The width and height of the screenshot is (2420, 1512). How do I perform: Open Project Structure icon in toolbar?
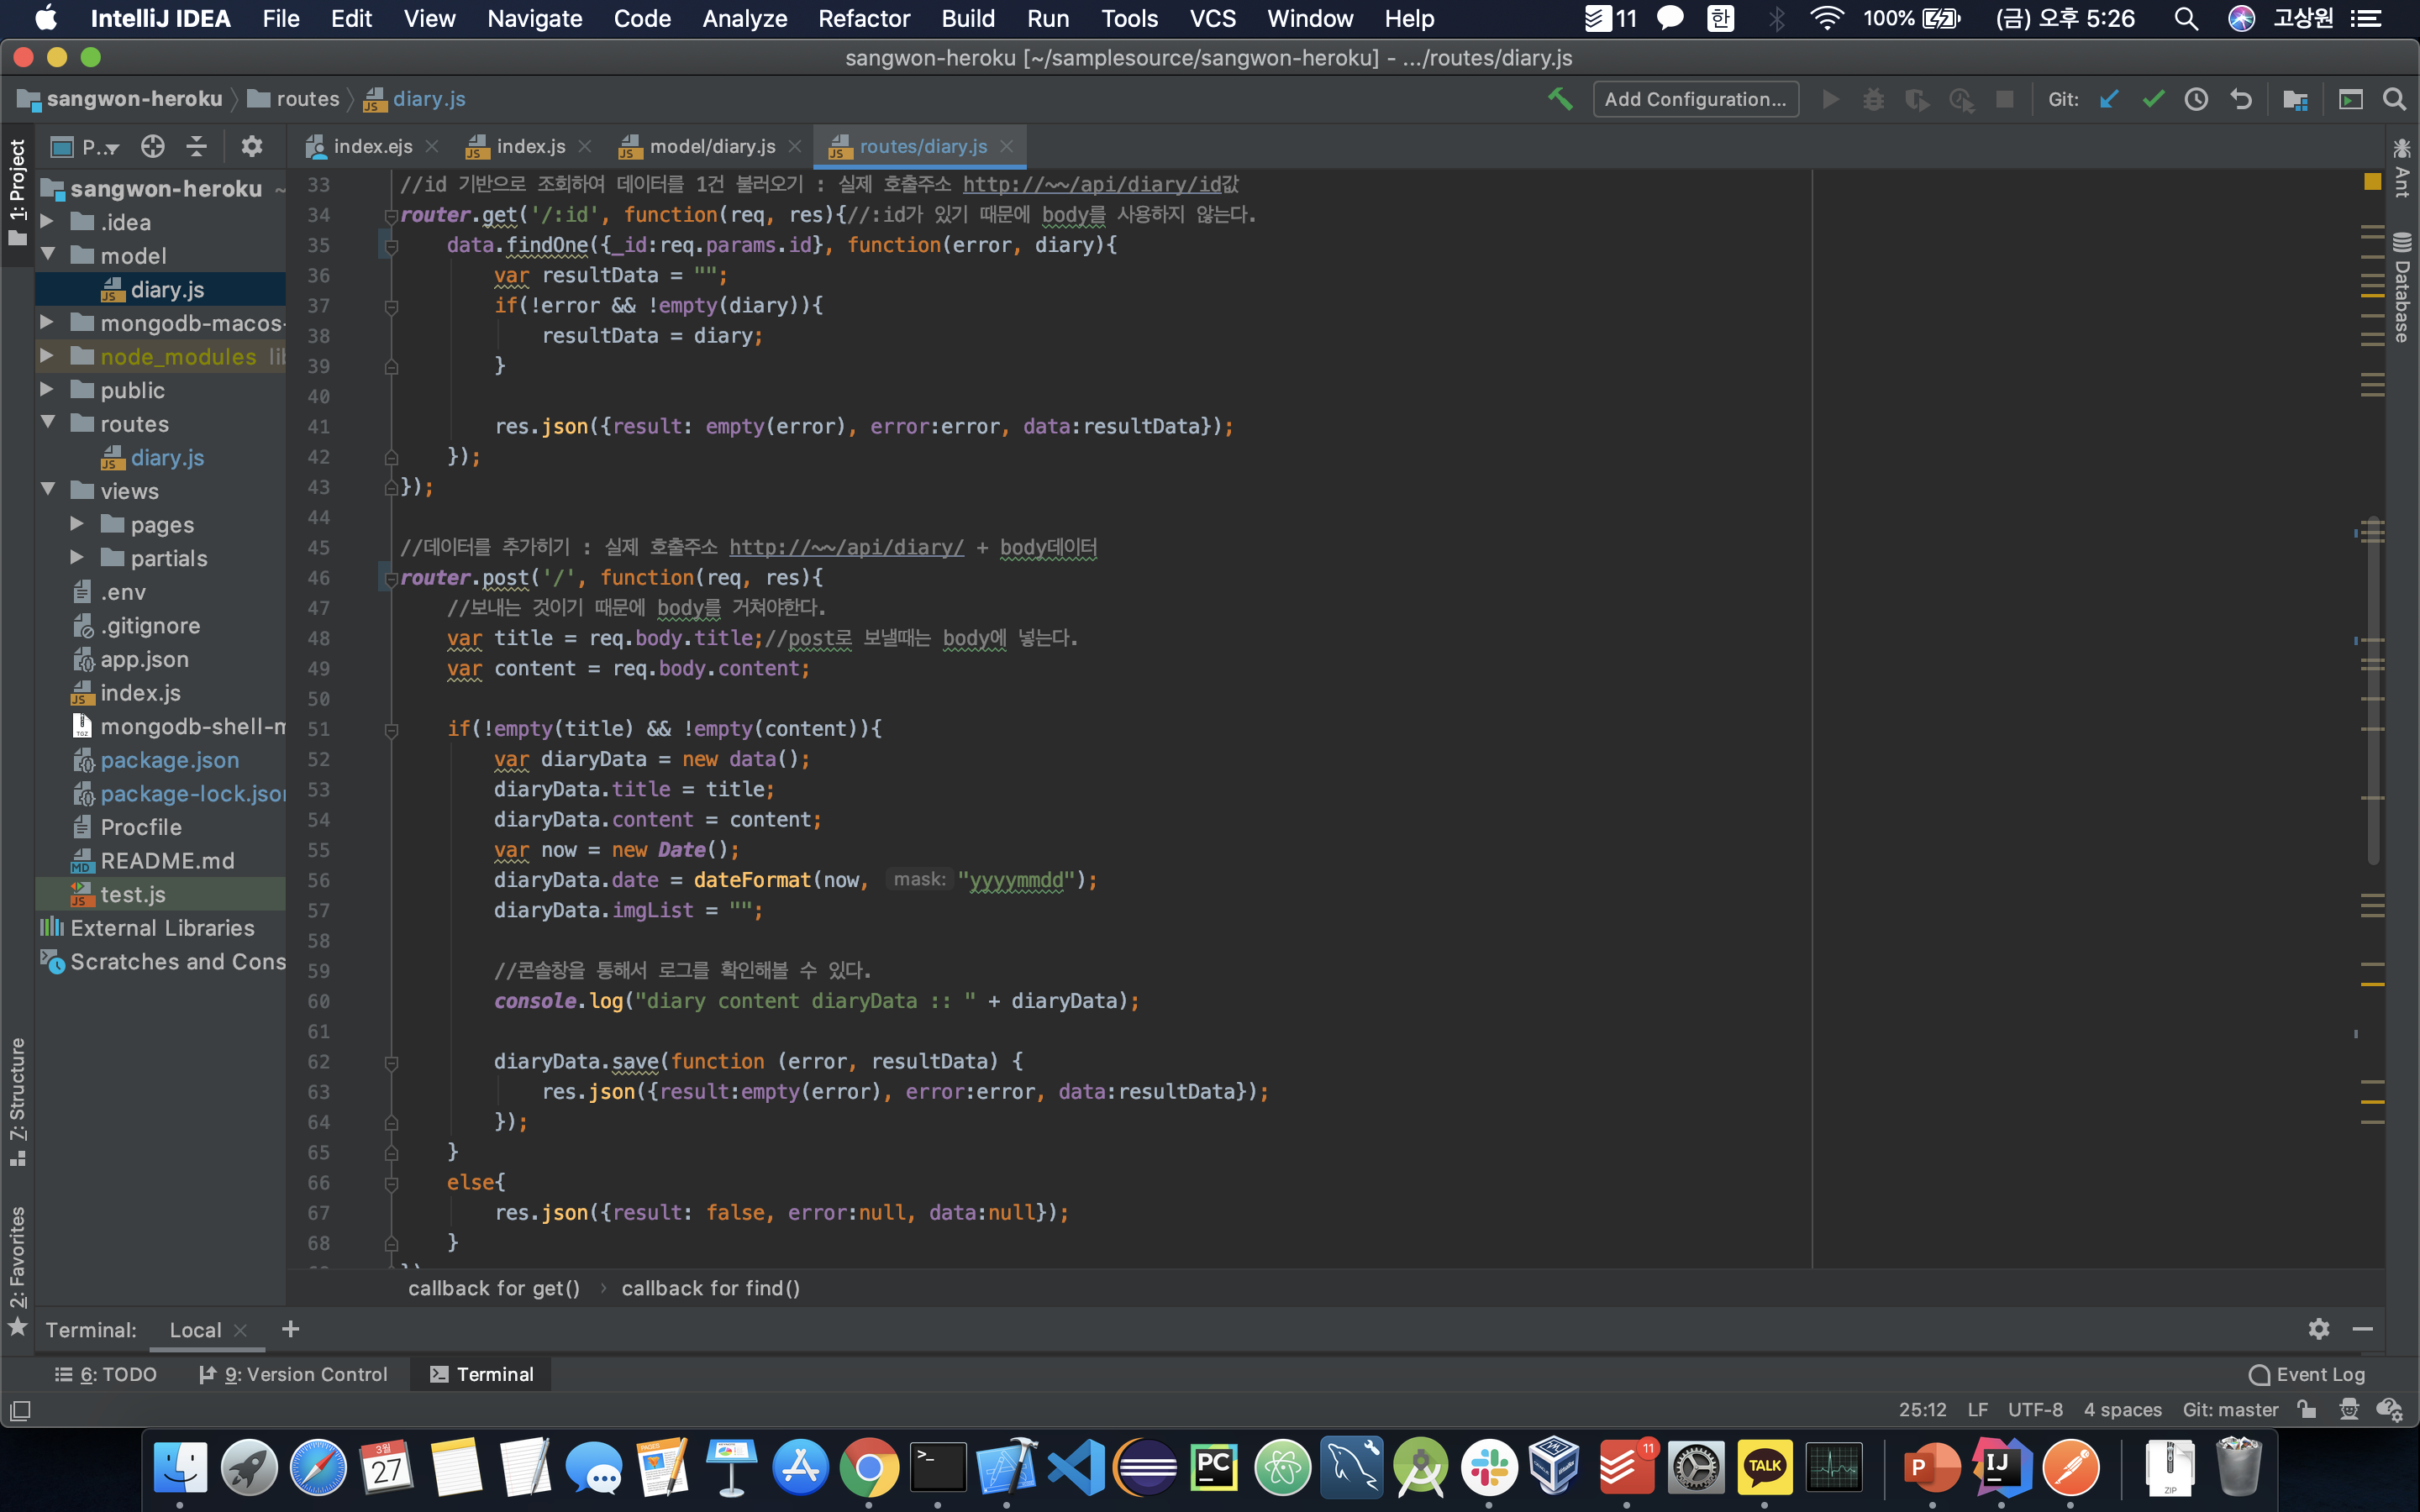[x=2295, y=99]
